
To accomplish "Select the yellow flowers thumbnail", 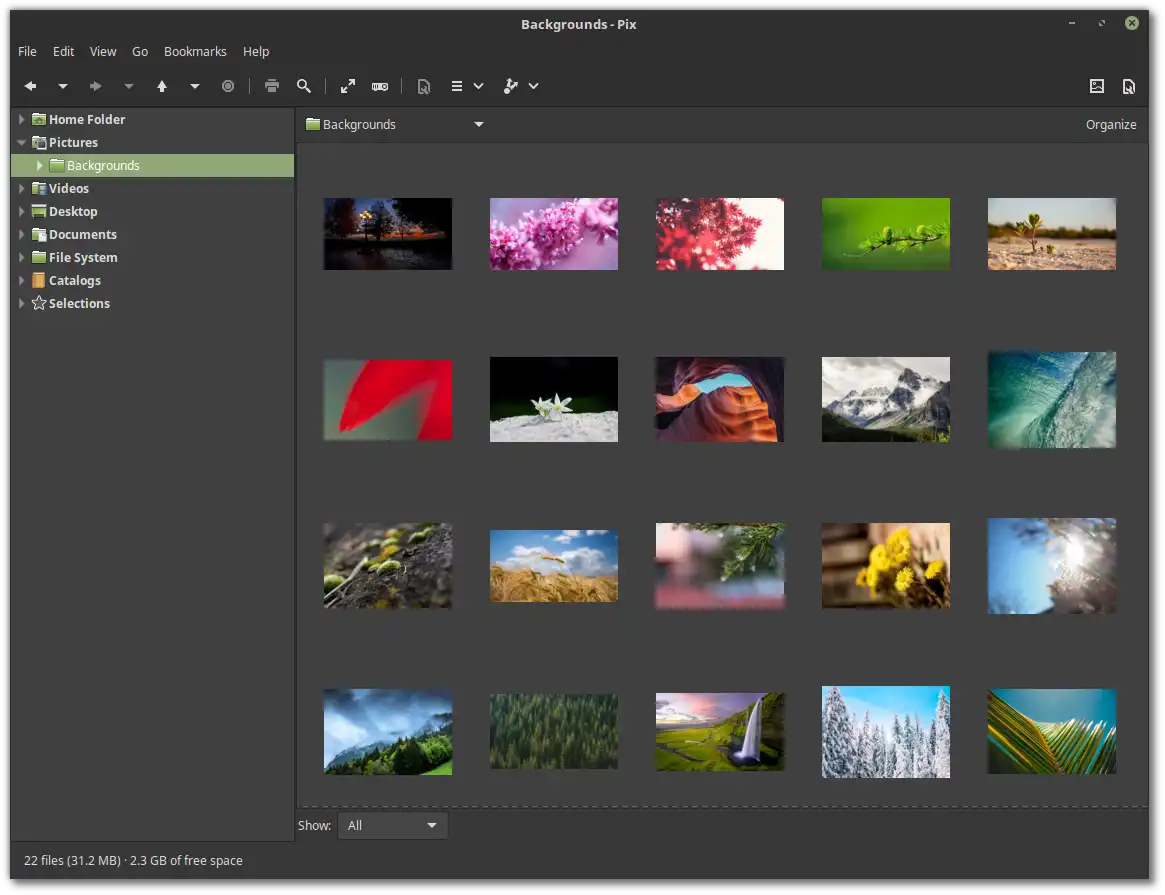I will 886,566.
